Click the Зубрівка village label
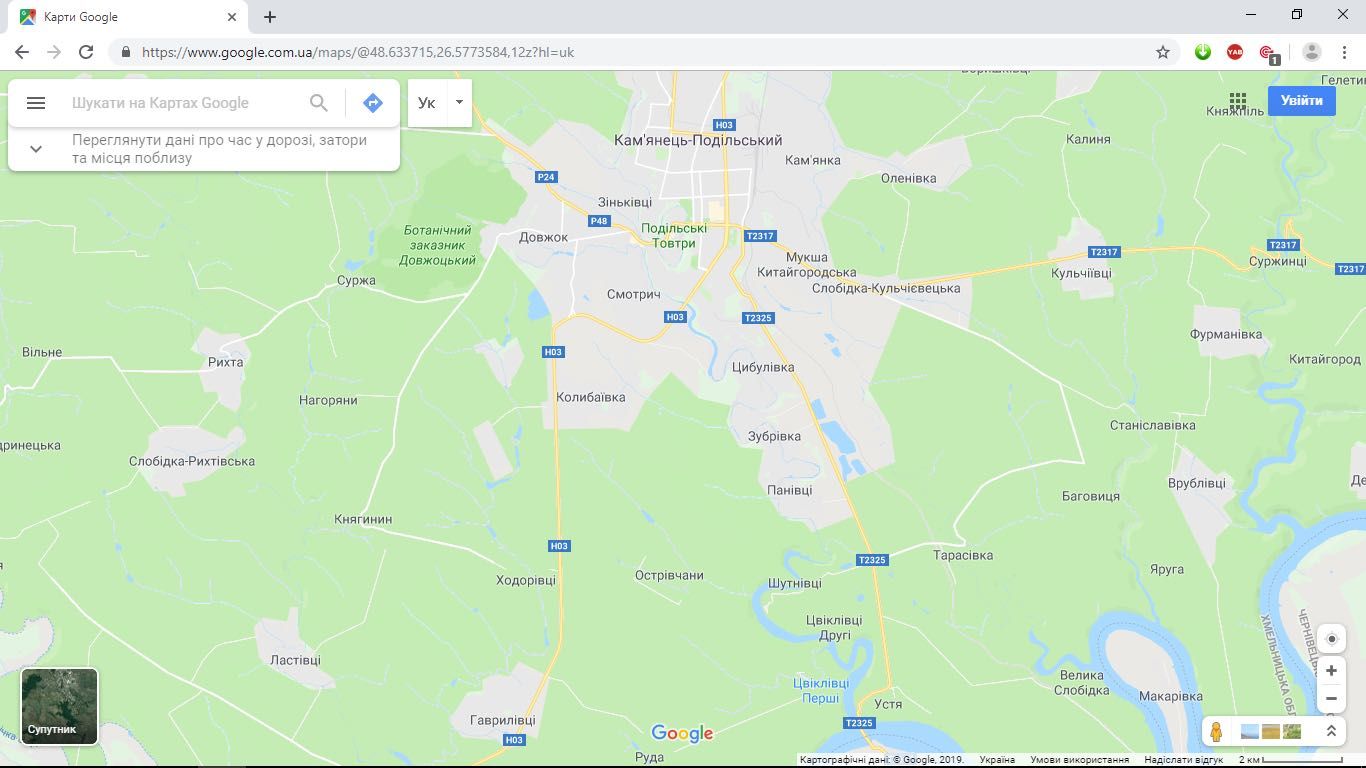The width and height of the screenshot is (1366, 768). pos(774,436)
